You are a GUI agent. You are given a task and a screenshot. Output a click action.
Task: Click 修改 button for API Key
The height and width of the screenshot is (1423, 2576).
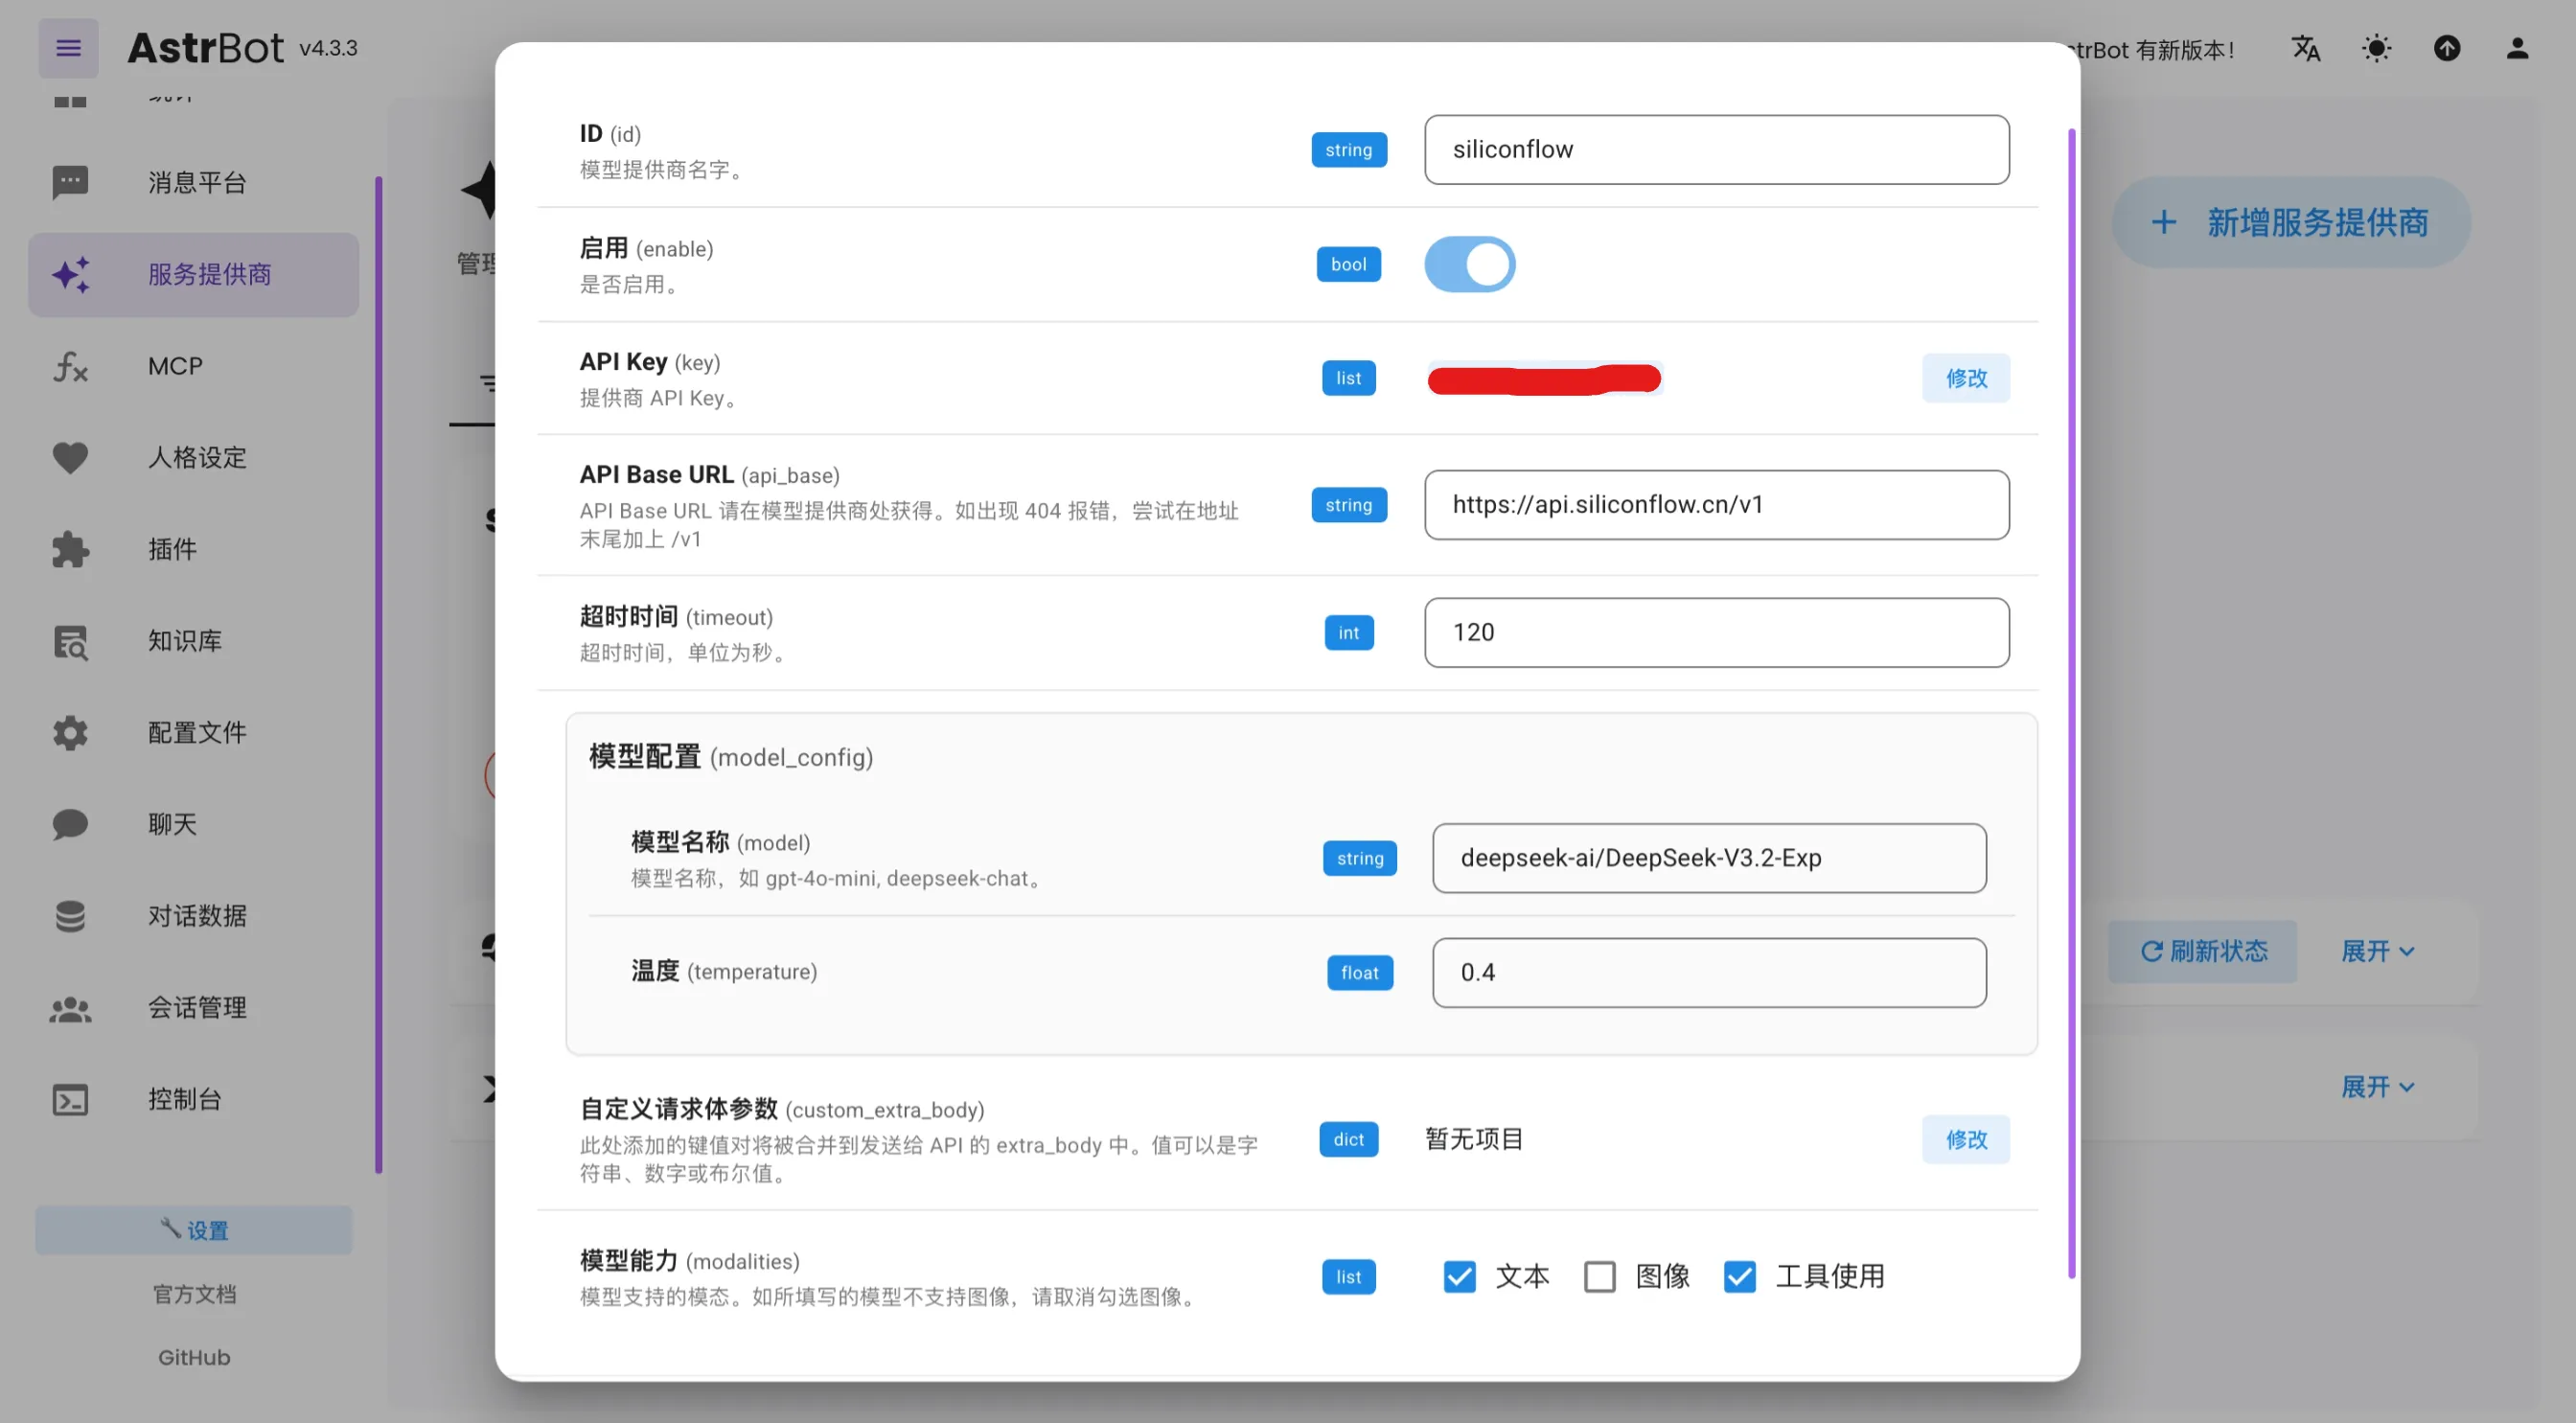pos(1965,378)
